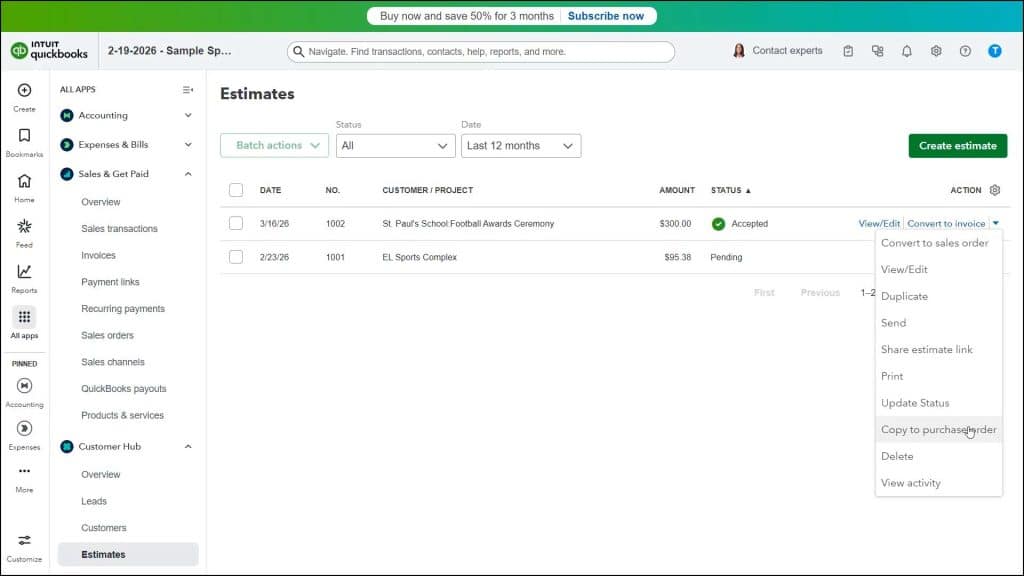The height and width of the screenshot is (576, 1024).
Task: Open View/Edit for estimate 1002
Action: pyautogui.click(x=878, y=223)
